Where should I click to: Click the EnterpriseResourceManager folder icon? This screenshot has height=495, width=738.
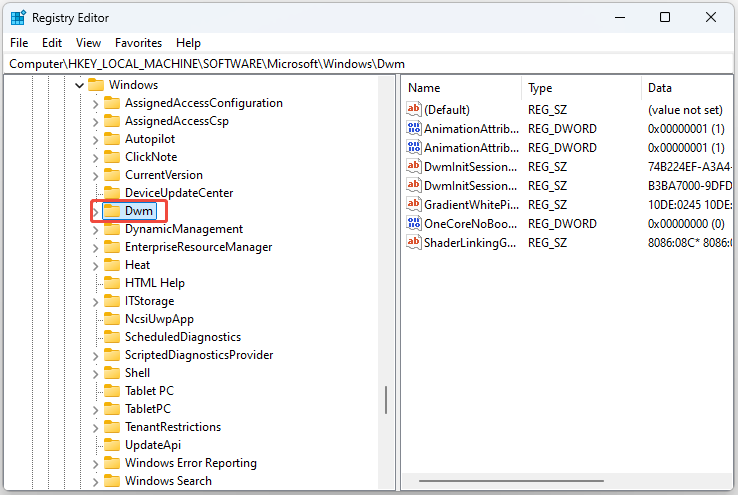(x=112, y=247)
